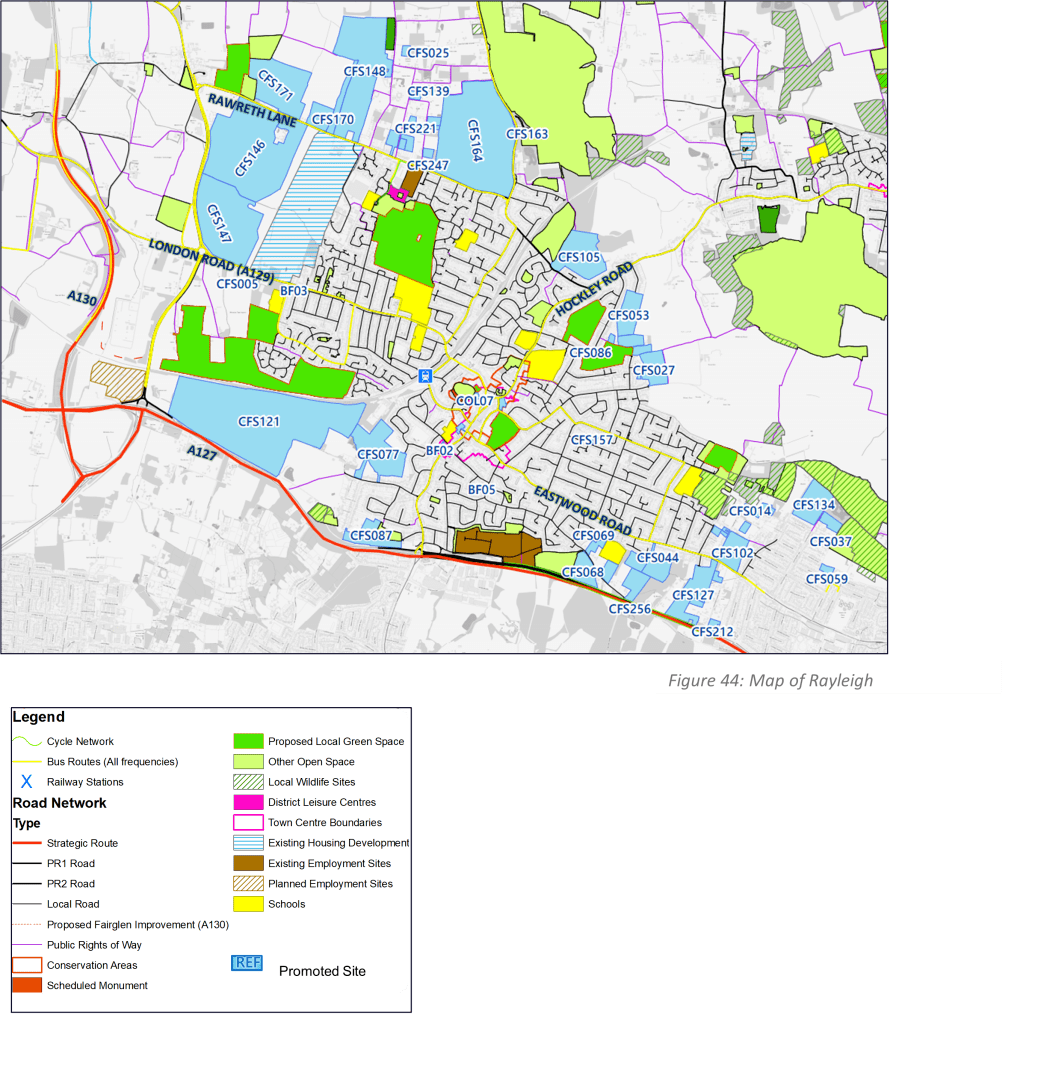Click the railway station icon near Rayleigh centre
This screenshot has height=1080, width=1041.
(424, 378)
